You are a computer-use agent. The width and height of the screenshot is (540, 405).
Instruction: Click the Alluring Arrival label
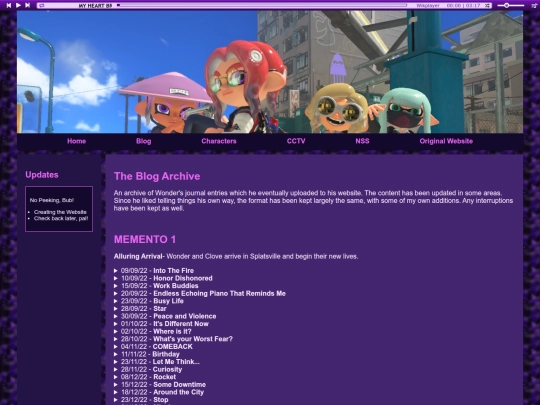pos(139,256)
